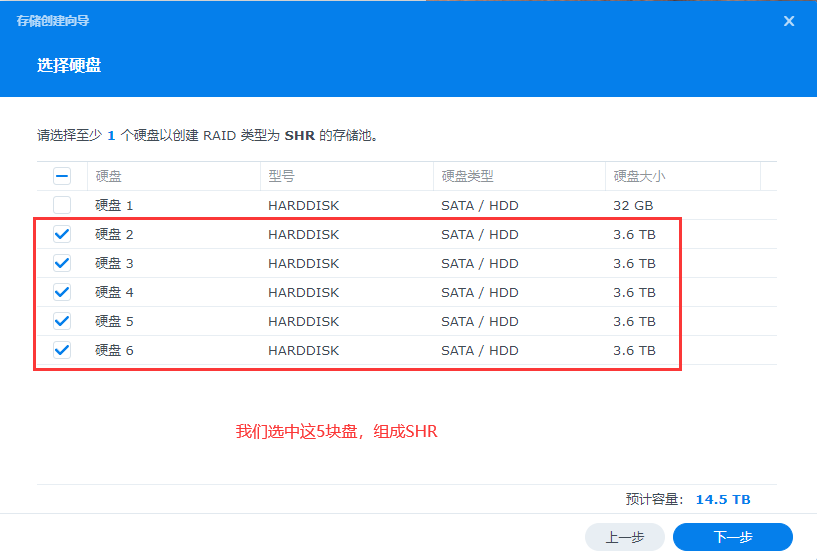
Task: Click the 14.5 TB estimated capacity value
Action: (723, 499)
